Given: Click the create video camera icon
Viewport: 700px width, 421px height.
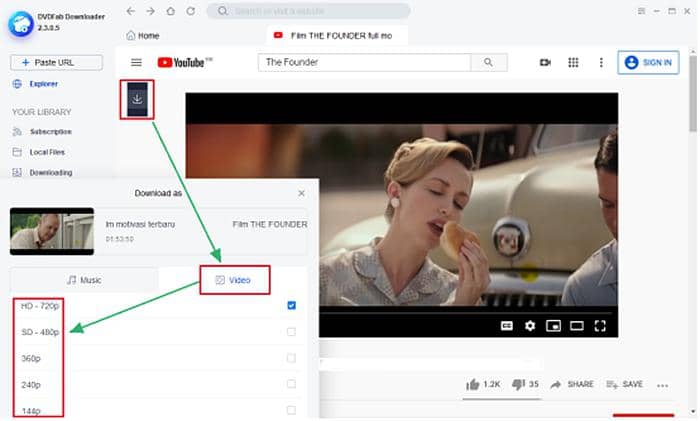Looking at the screenshot, I should (x=545, y=63).
